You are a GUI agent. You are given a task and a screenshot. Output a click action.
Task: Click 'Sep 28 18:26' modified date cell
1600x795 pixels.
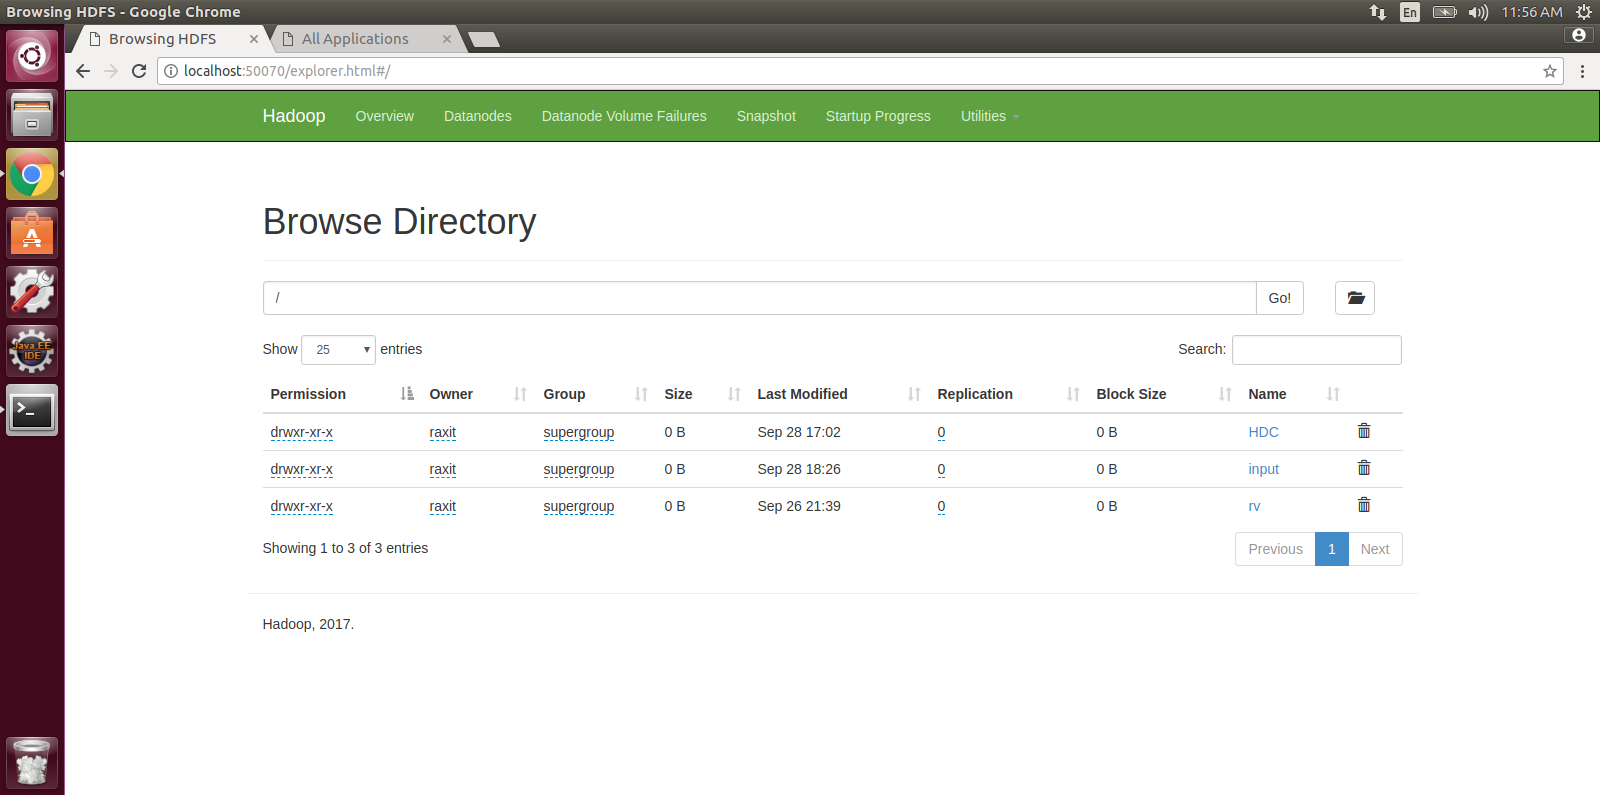click(x=799, y=469)
